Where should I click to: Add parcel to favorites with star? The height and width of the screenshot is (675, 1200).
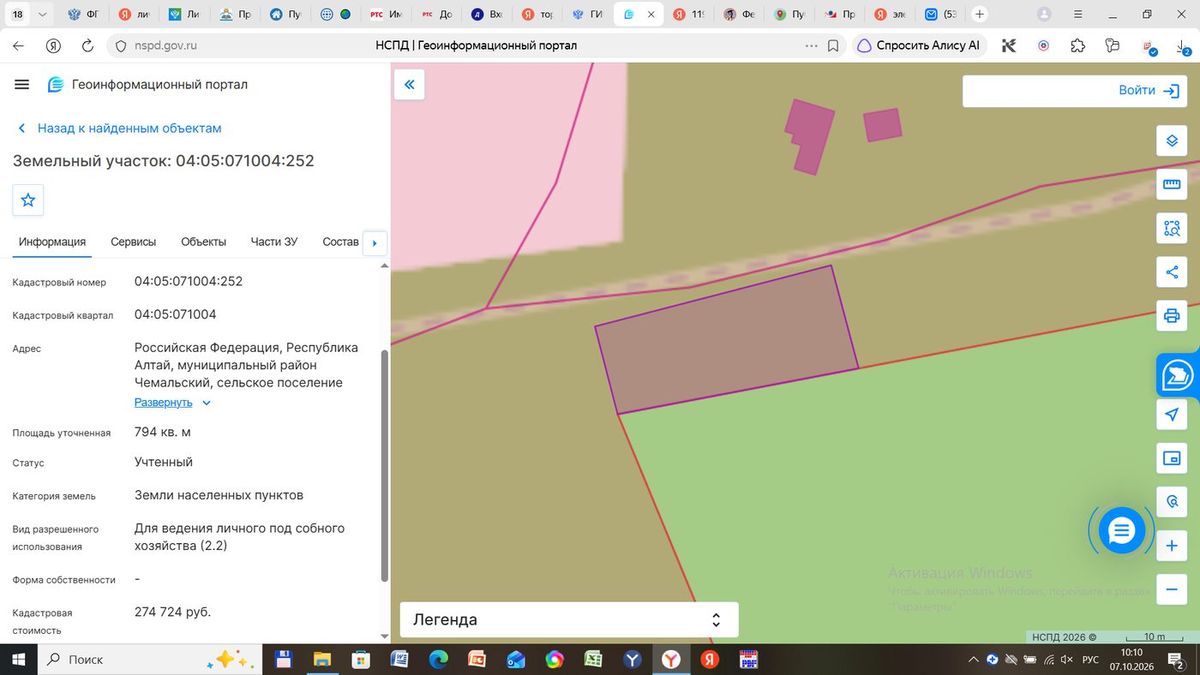click(28, 200)
